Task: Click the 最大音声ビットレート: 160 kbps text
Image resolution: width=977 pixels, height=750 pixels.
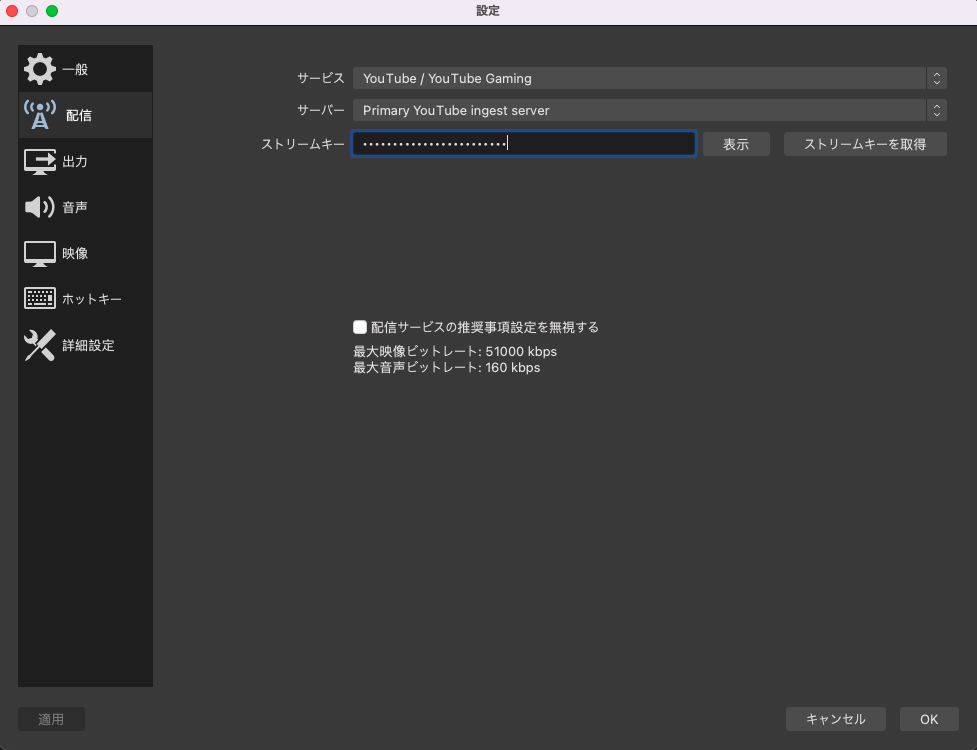Action: click(x=447, y=368)
